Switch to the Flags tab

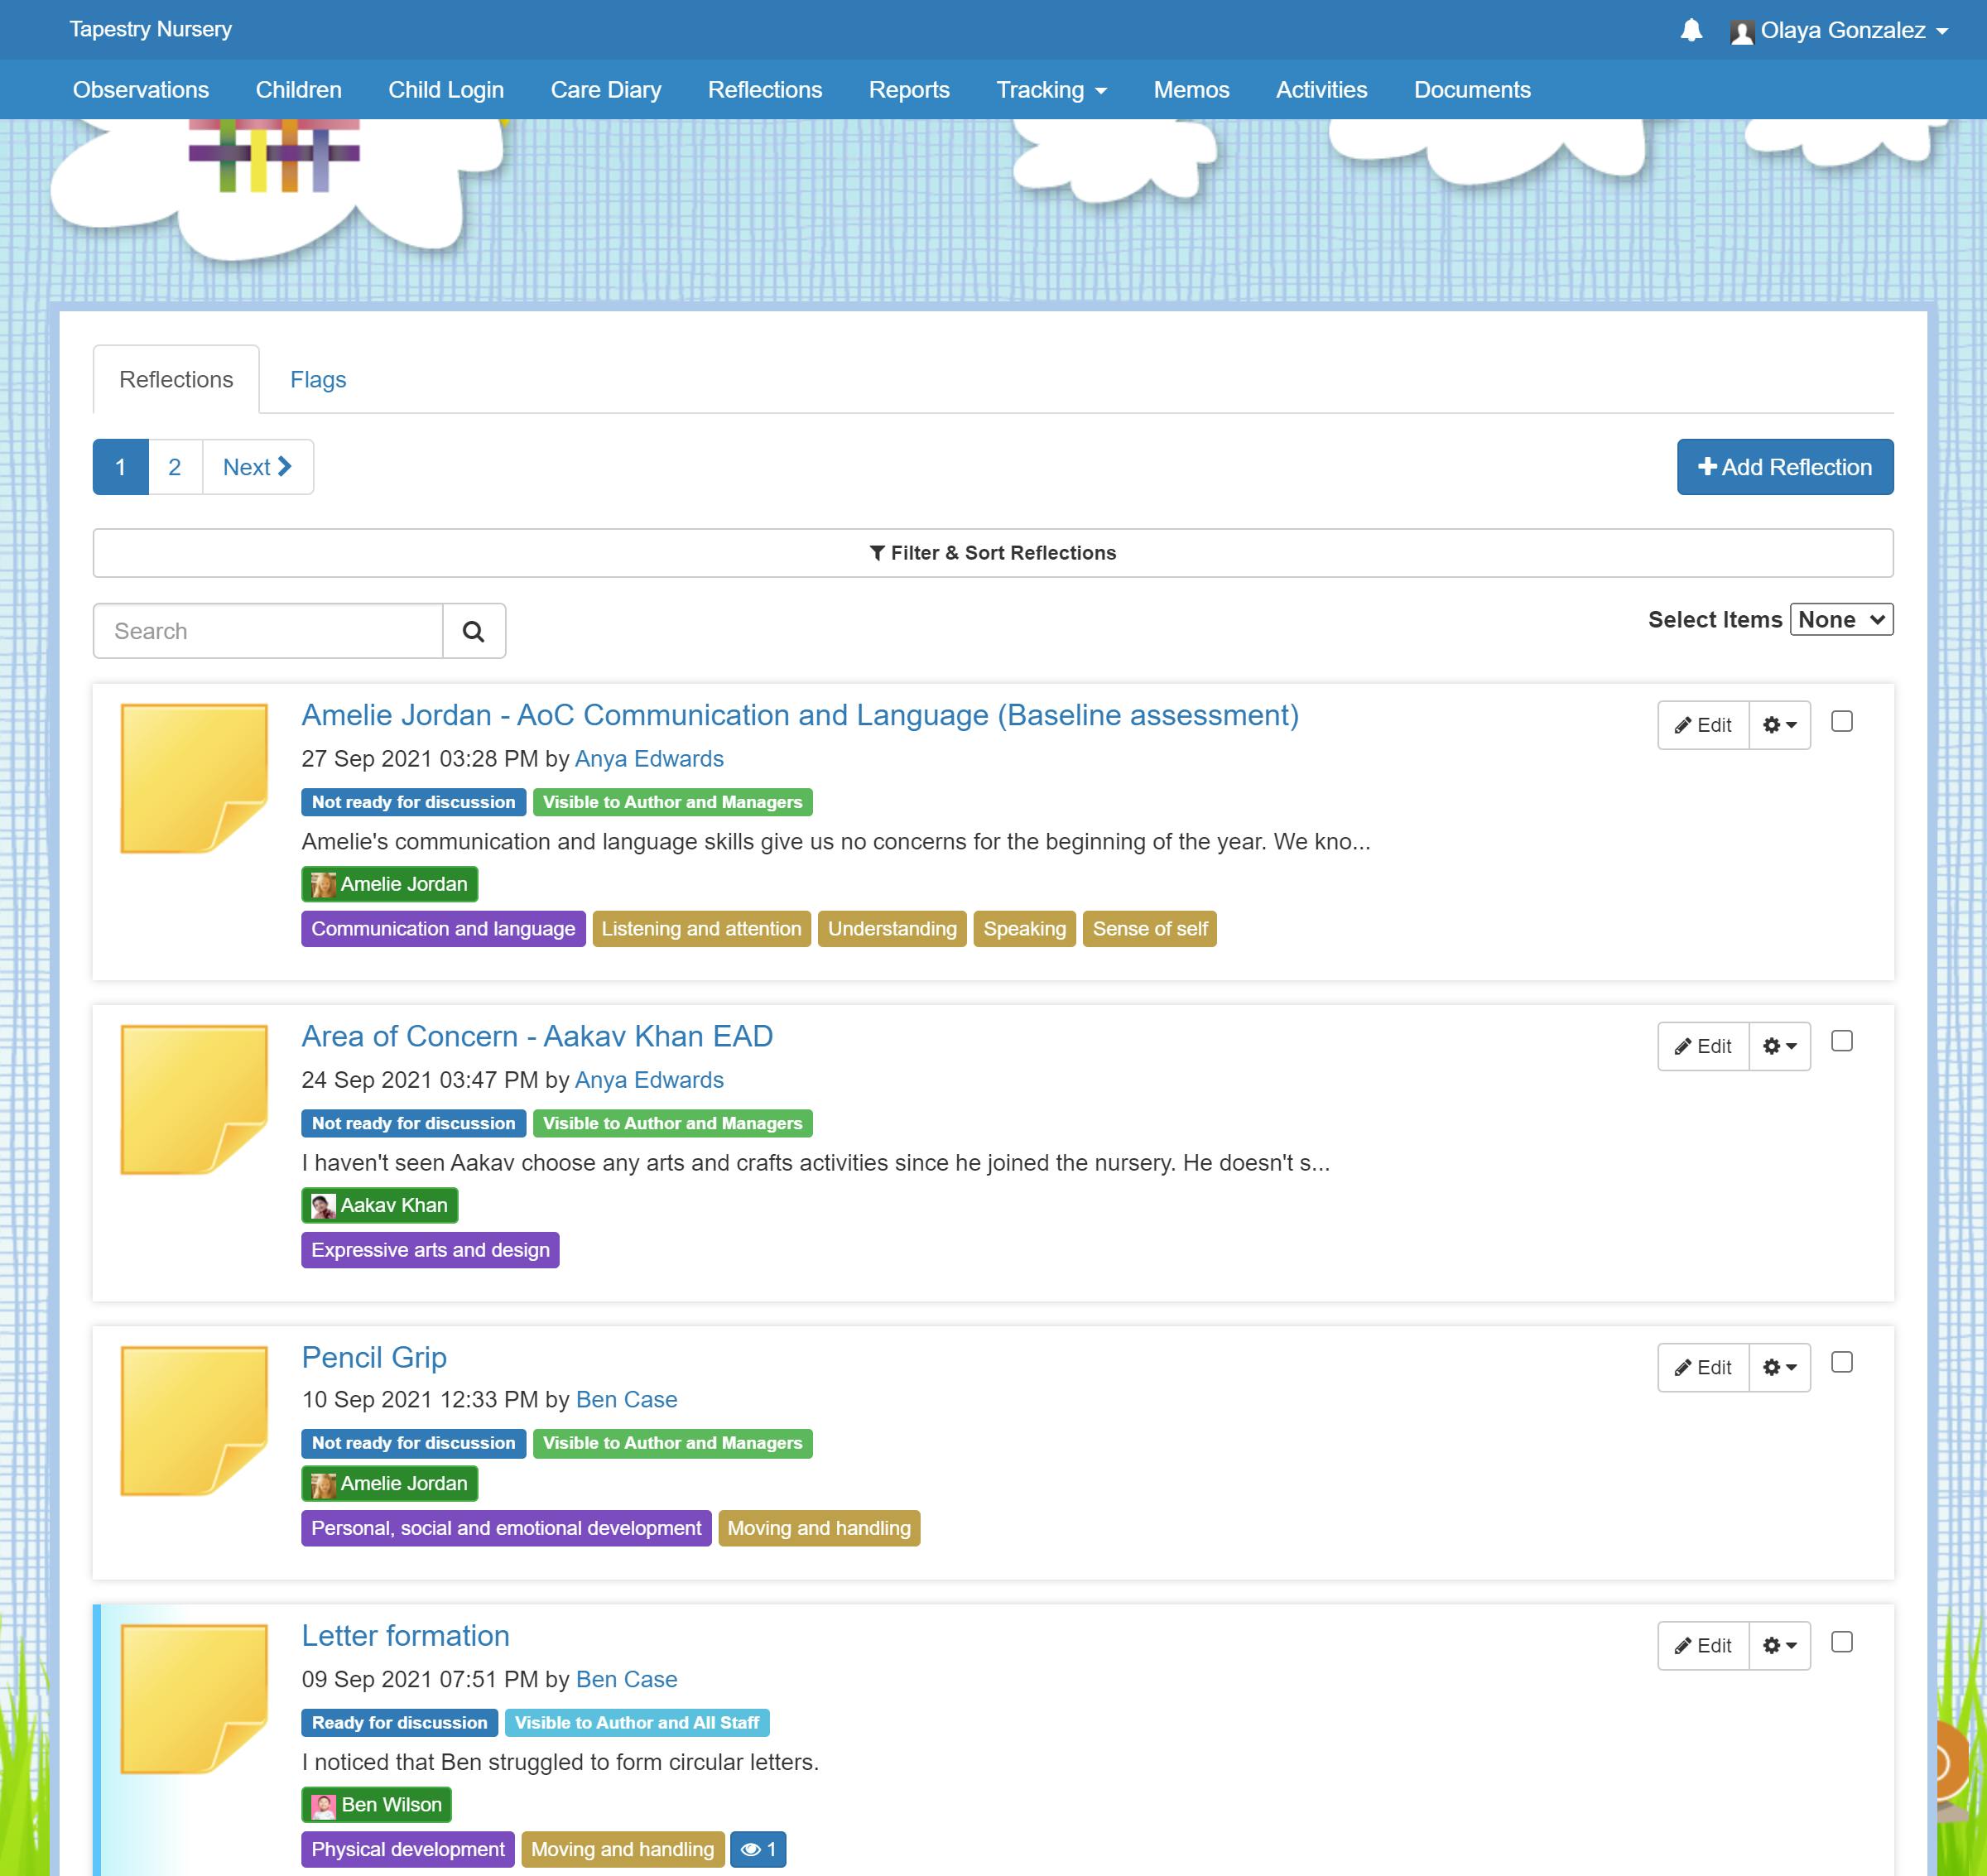(x=318, y=379)
